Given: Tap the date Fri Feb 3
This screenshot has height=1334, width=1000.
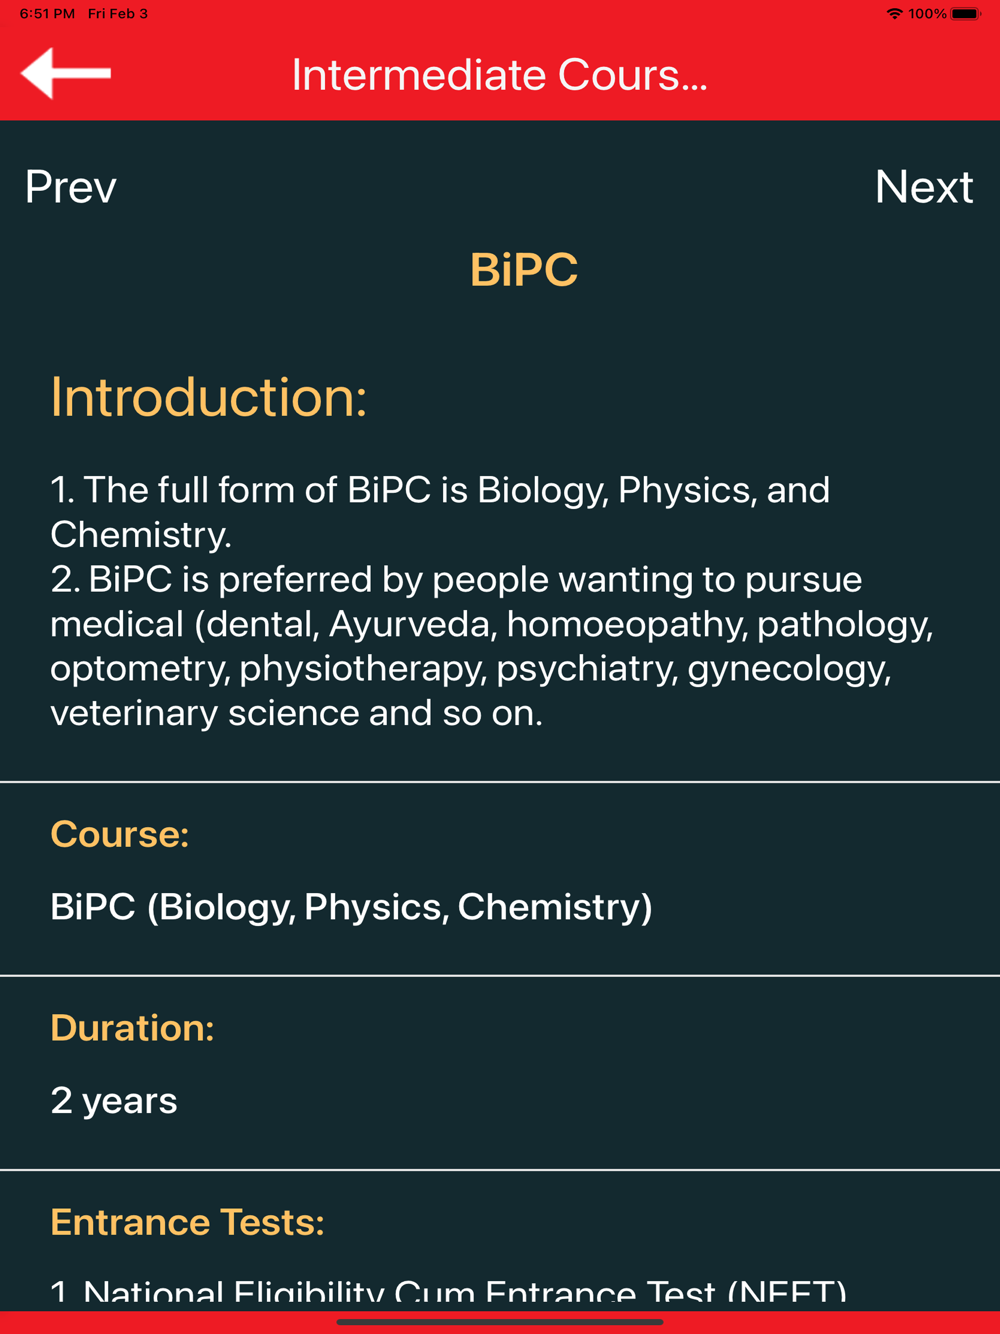Looking at the screenshot, I should (118, 14).
